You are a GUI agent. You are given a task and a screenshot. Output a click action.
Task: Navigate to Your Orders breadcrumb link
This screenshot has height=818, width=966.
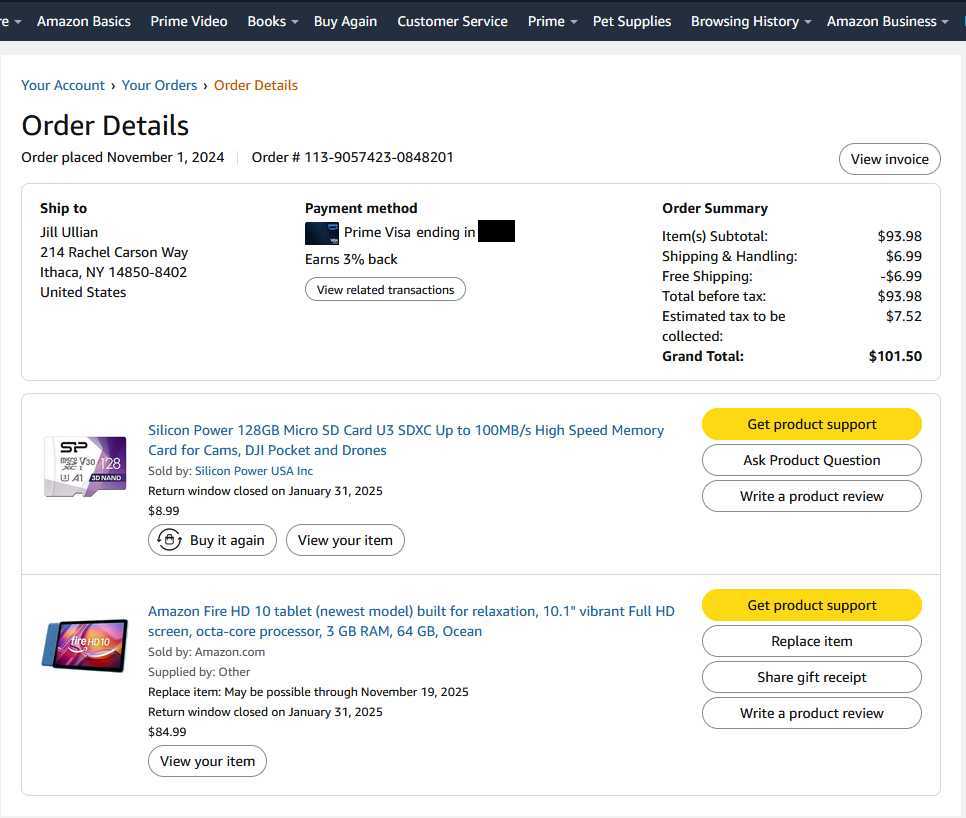pyautogui.click(x=160, y=85)
